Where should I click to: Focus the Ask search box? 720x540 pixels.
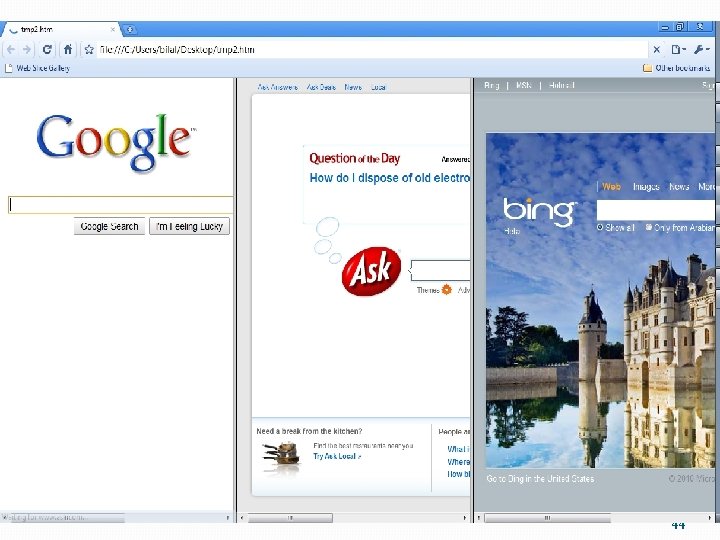pyautogui.click(x=440, y=270)
